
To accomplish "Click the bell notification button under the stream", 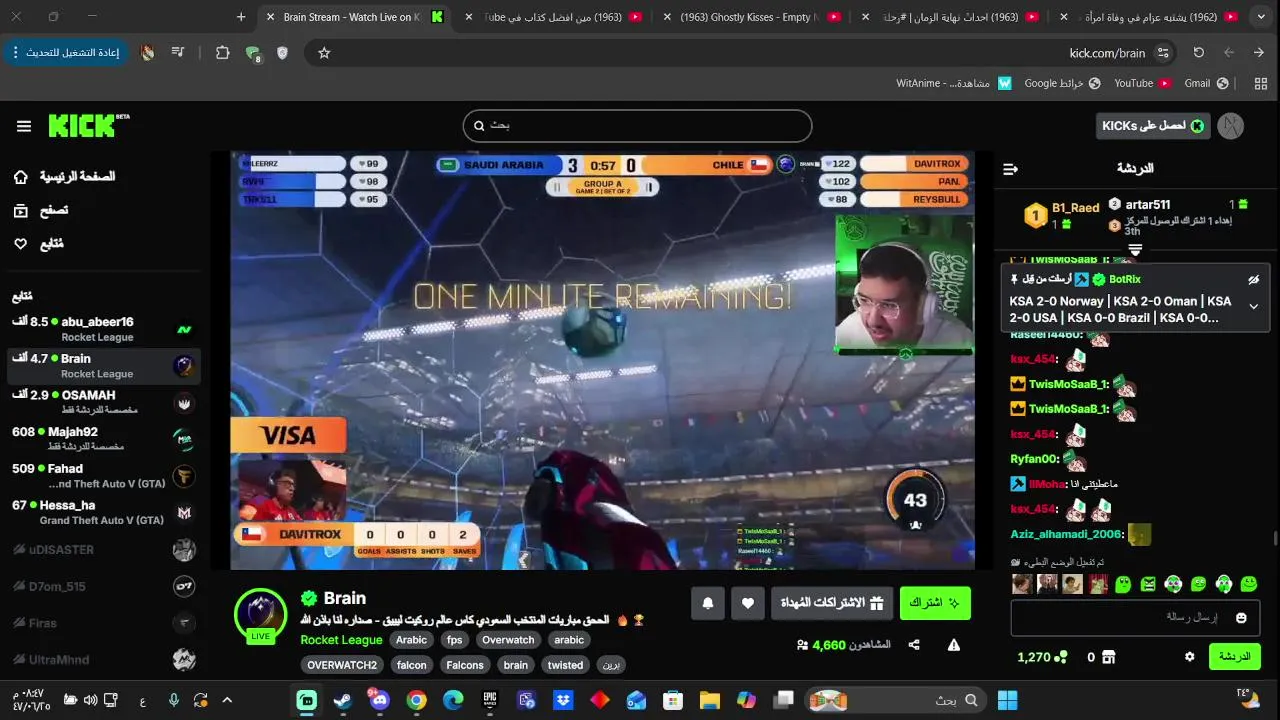I will [708, 603].
